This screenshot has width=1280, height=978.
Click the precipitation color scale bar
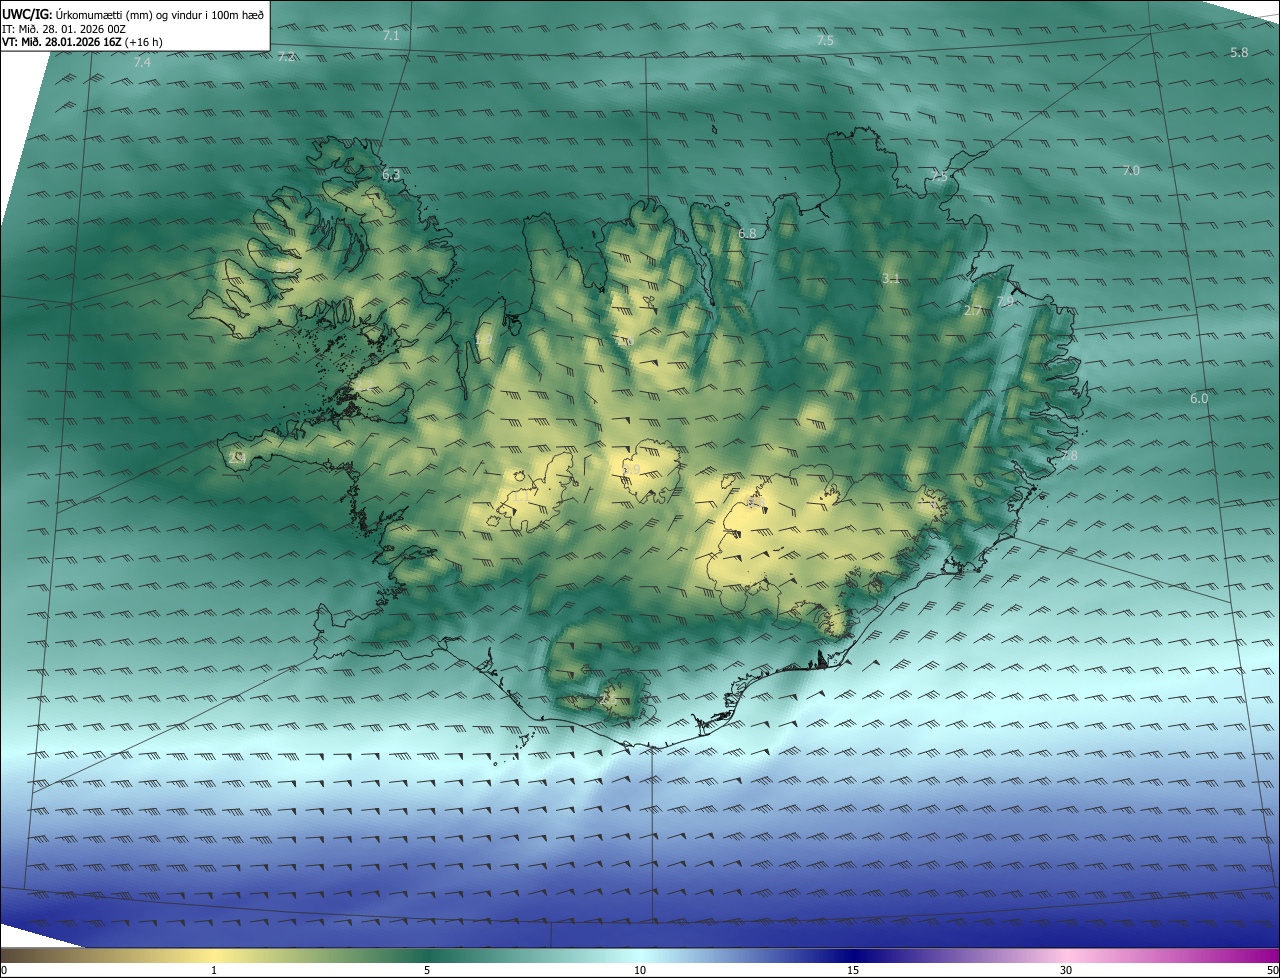tap(640, 955)
